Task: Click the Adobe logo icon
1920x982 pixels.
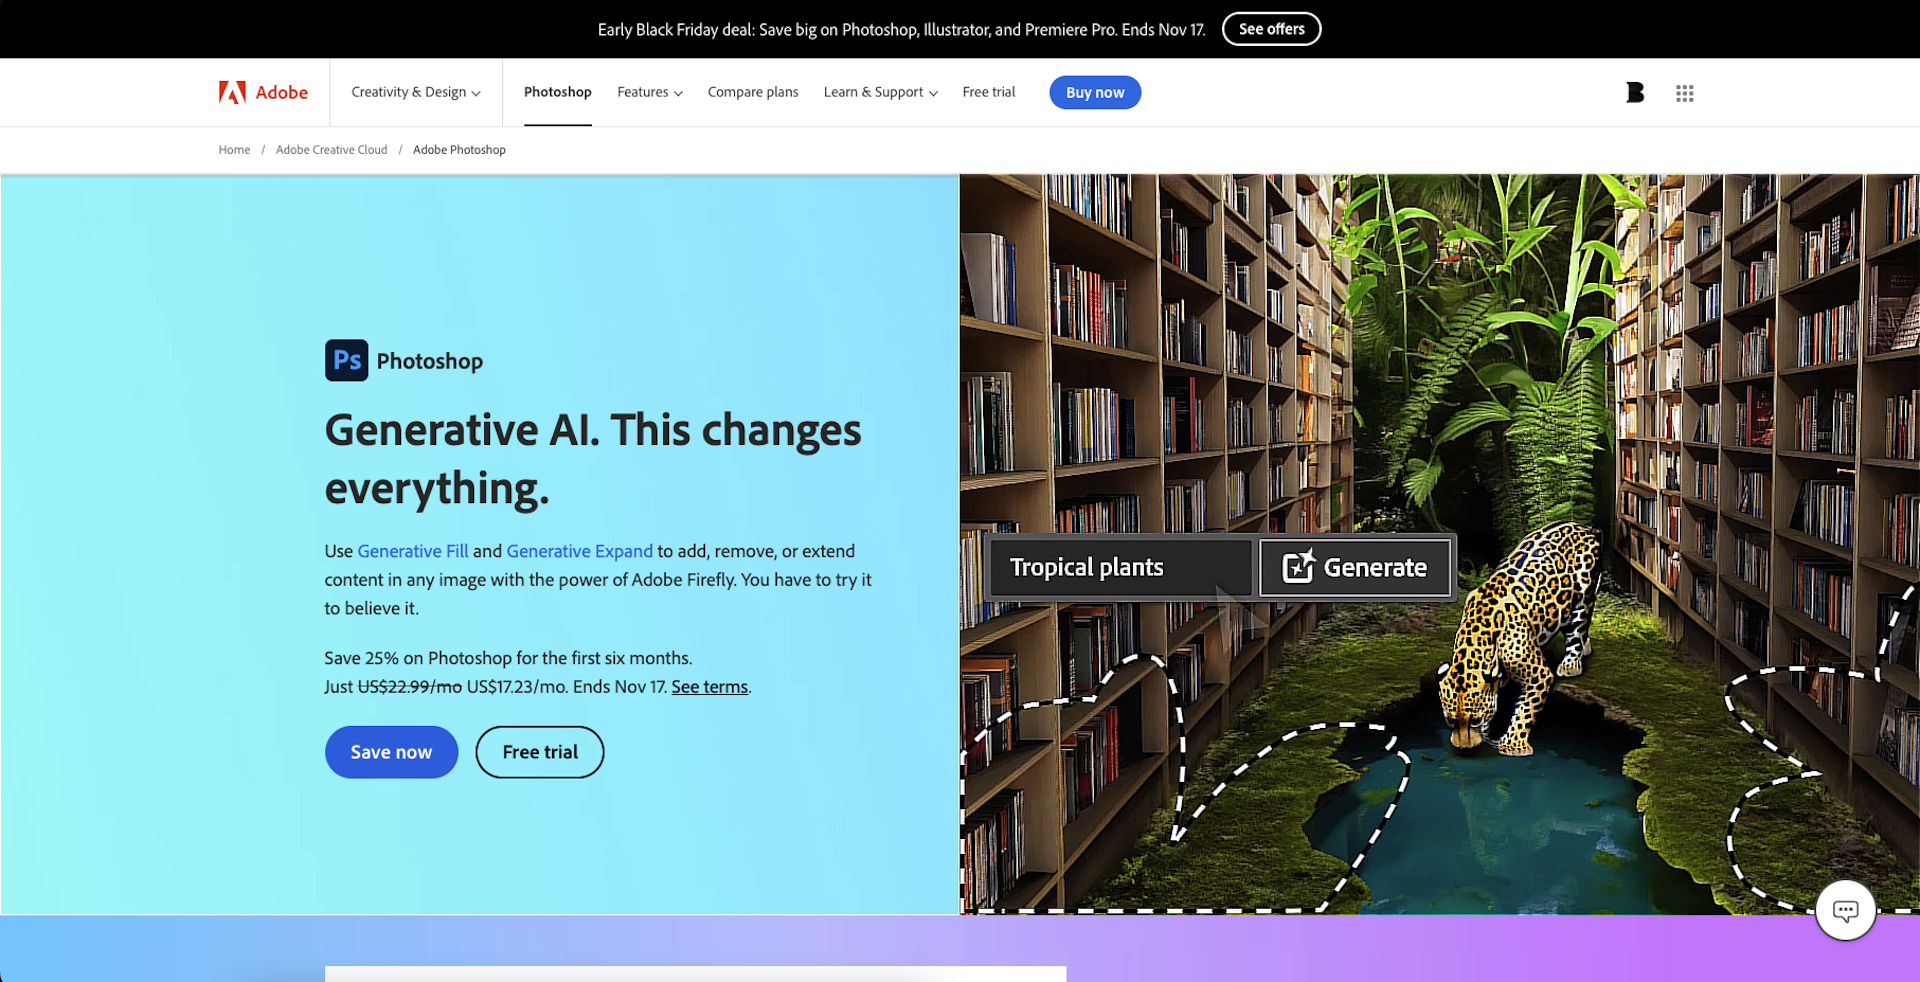Action: pos(232,92)
